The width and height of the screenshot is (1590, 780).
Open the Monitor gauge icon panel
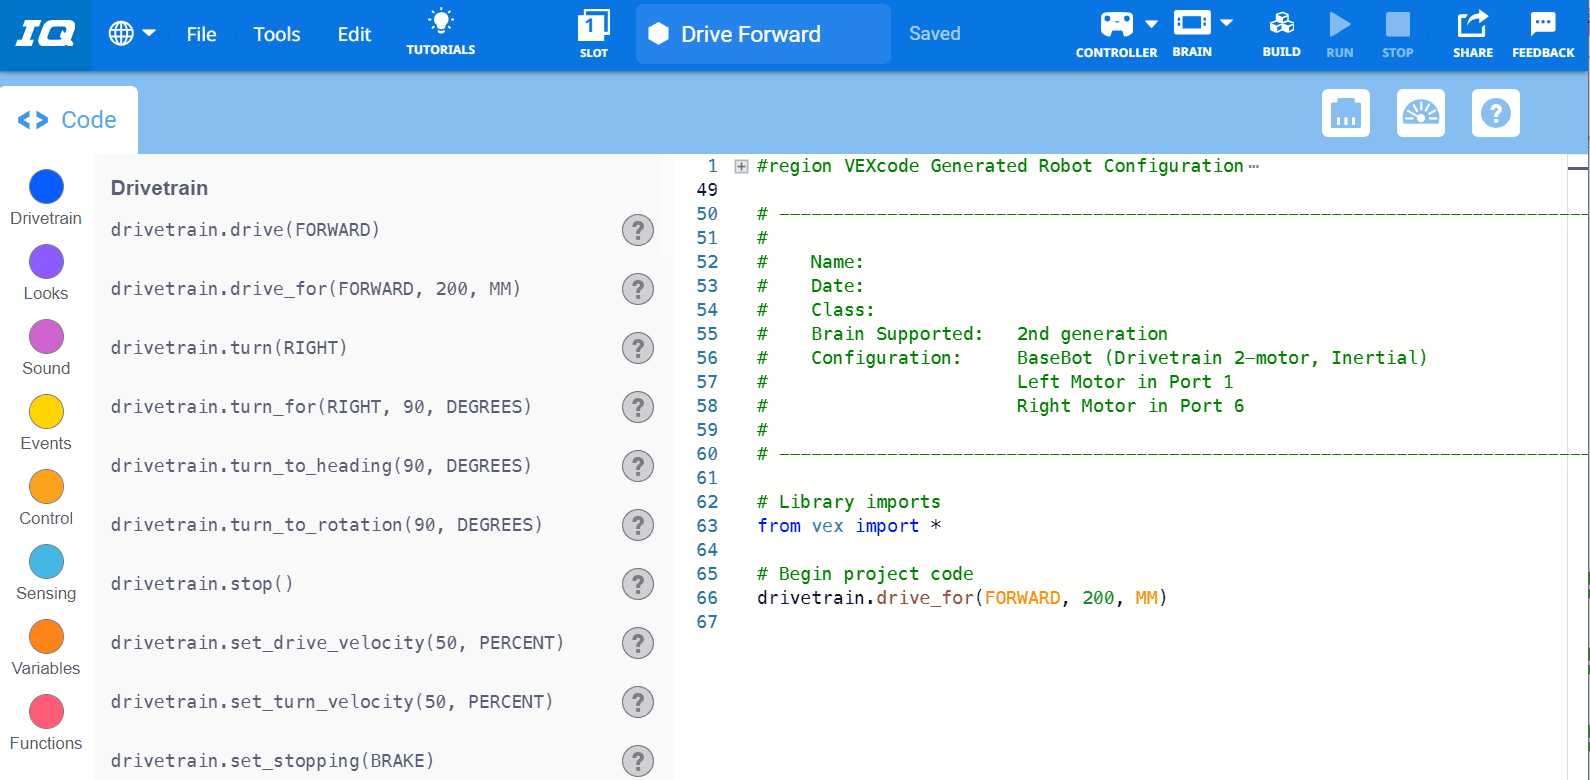click(1421, 113)
